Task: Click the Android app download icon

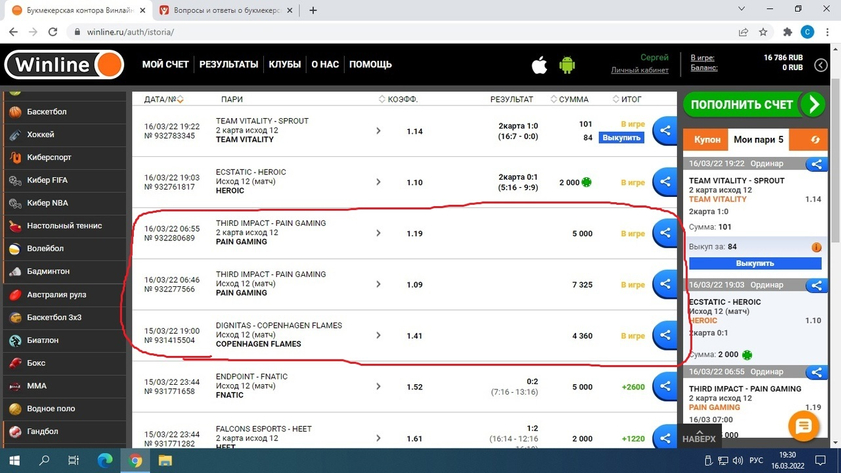Action: [567, 65]
